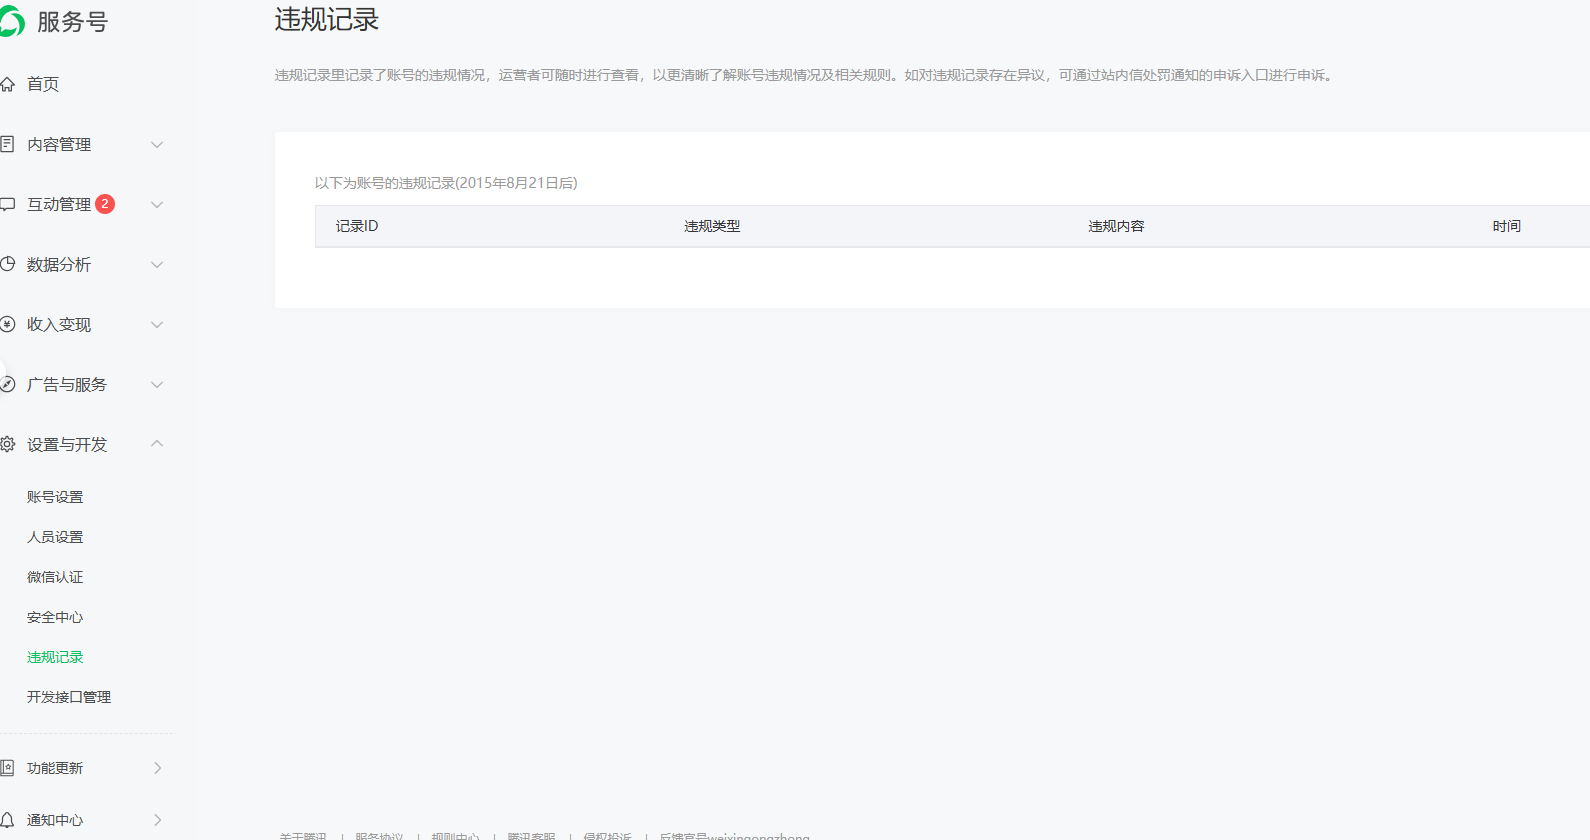The width and height of the screenshot is (1590, 840).
Task: Click the 违规类型 column header
Action: coord(712,226)
